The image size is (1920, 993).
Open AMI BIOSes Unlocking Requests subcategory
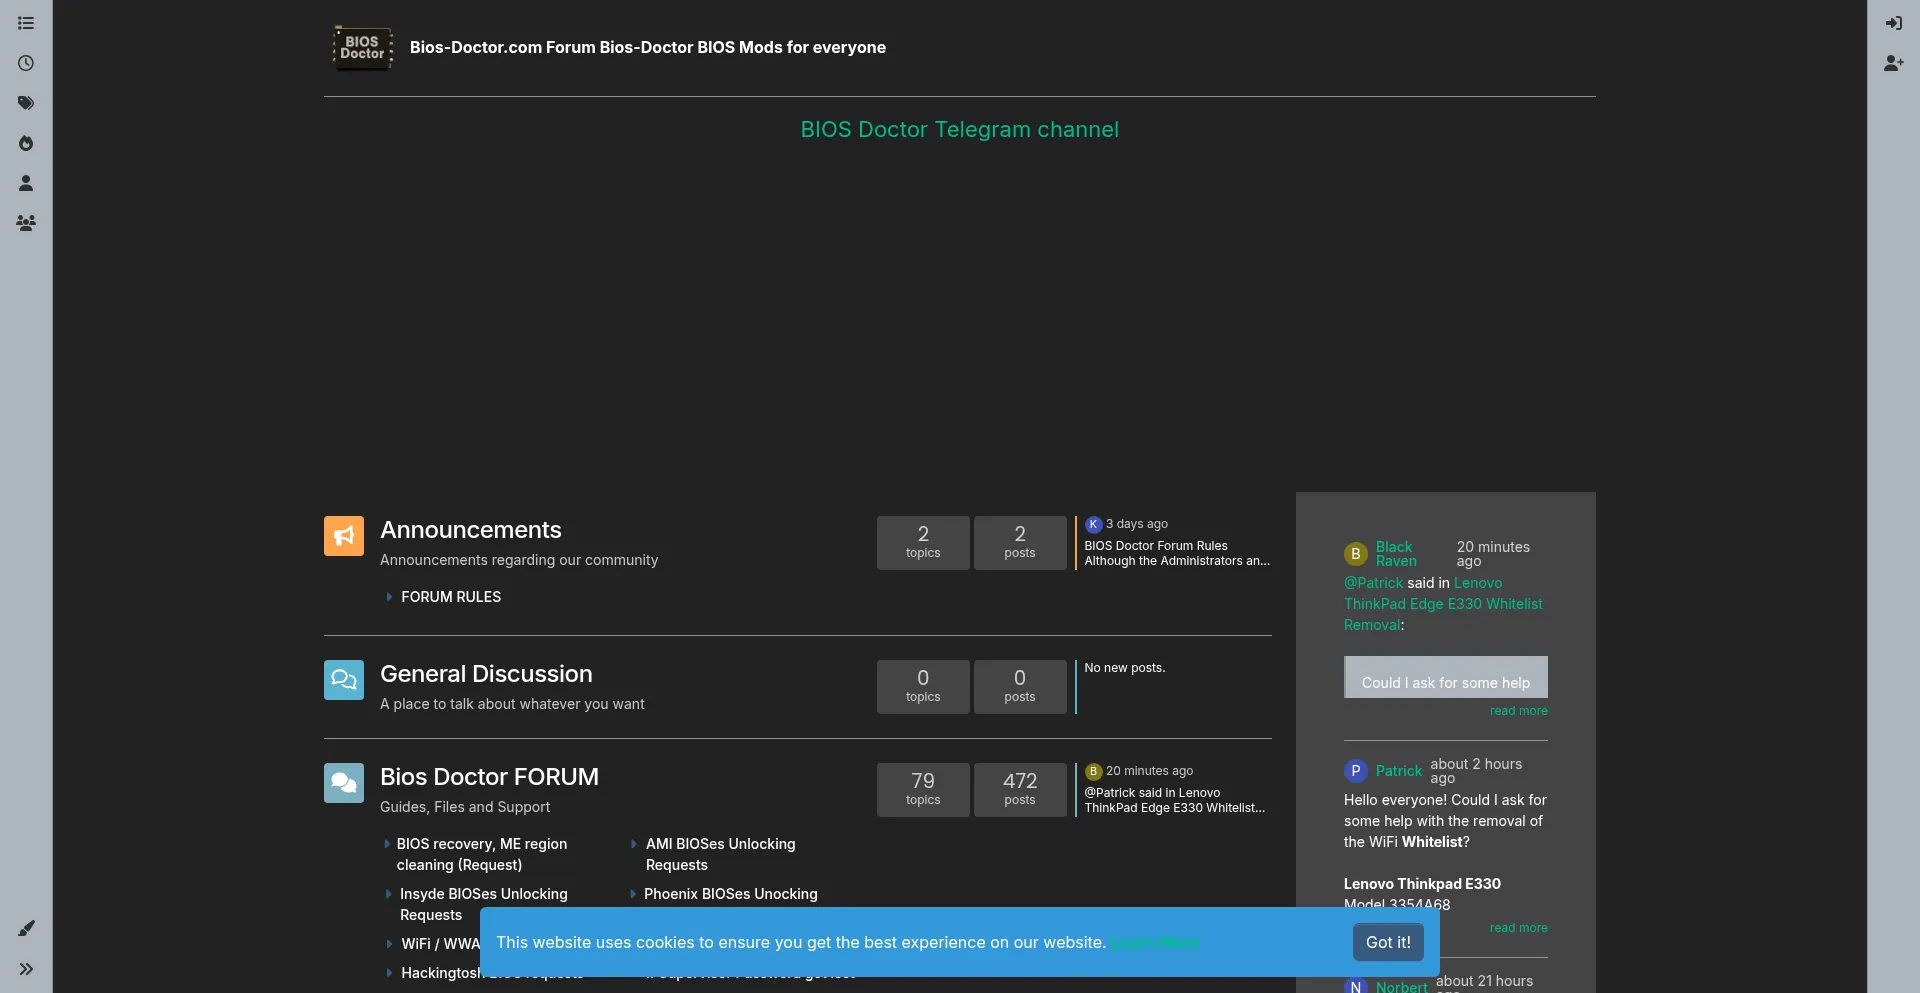(x=720, y=854)
